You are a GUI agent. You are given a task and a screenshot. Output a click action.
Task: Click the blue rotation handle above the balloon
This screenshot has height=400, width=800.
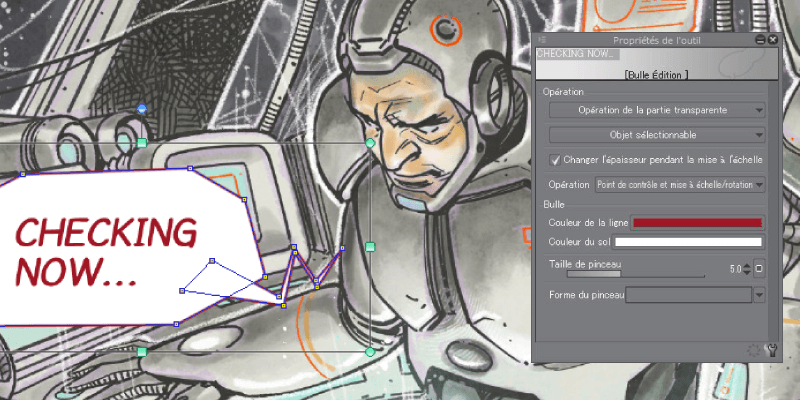[x=142, y=109]
